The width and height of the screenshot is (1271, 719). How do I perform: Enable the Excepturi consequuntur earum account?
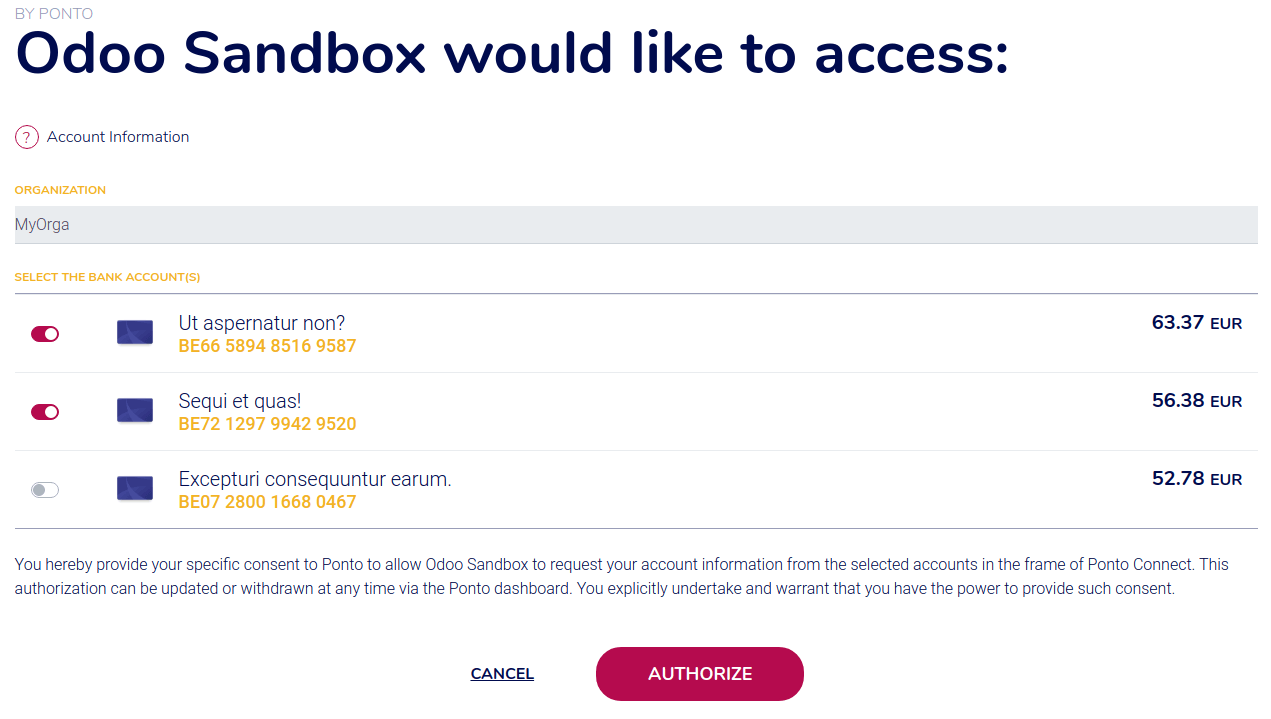pyautogui.click(x=44, y=488)
